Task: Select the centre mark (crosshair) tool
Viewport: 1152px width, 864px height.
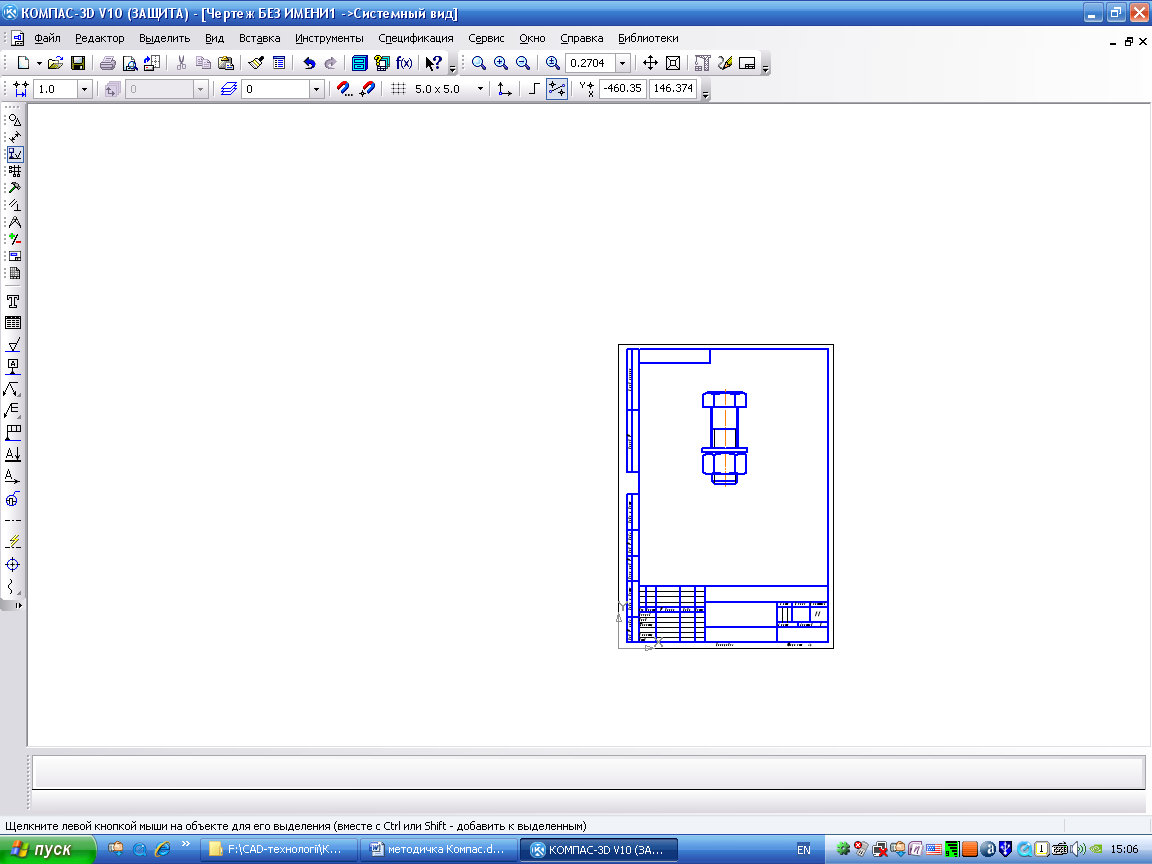Action: 12,564
